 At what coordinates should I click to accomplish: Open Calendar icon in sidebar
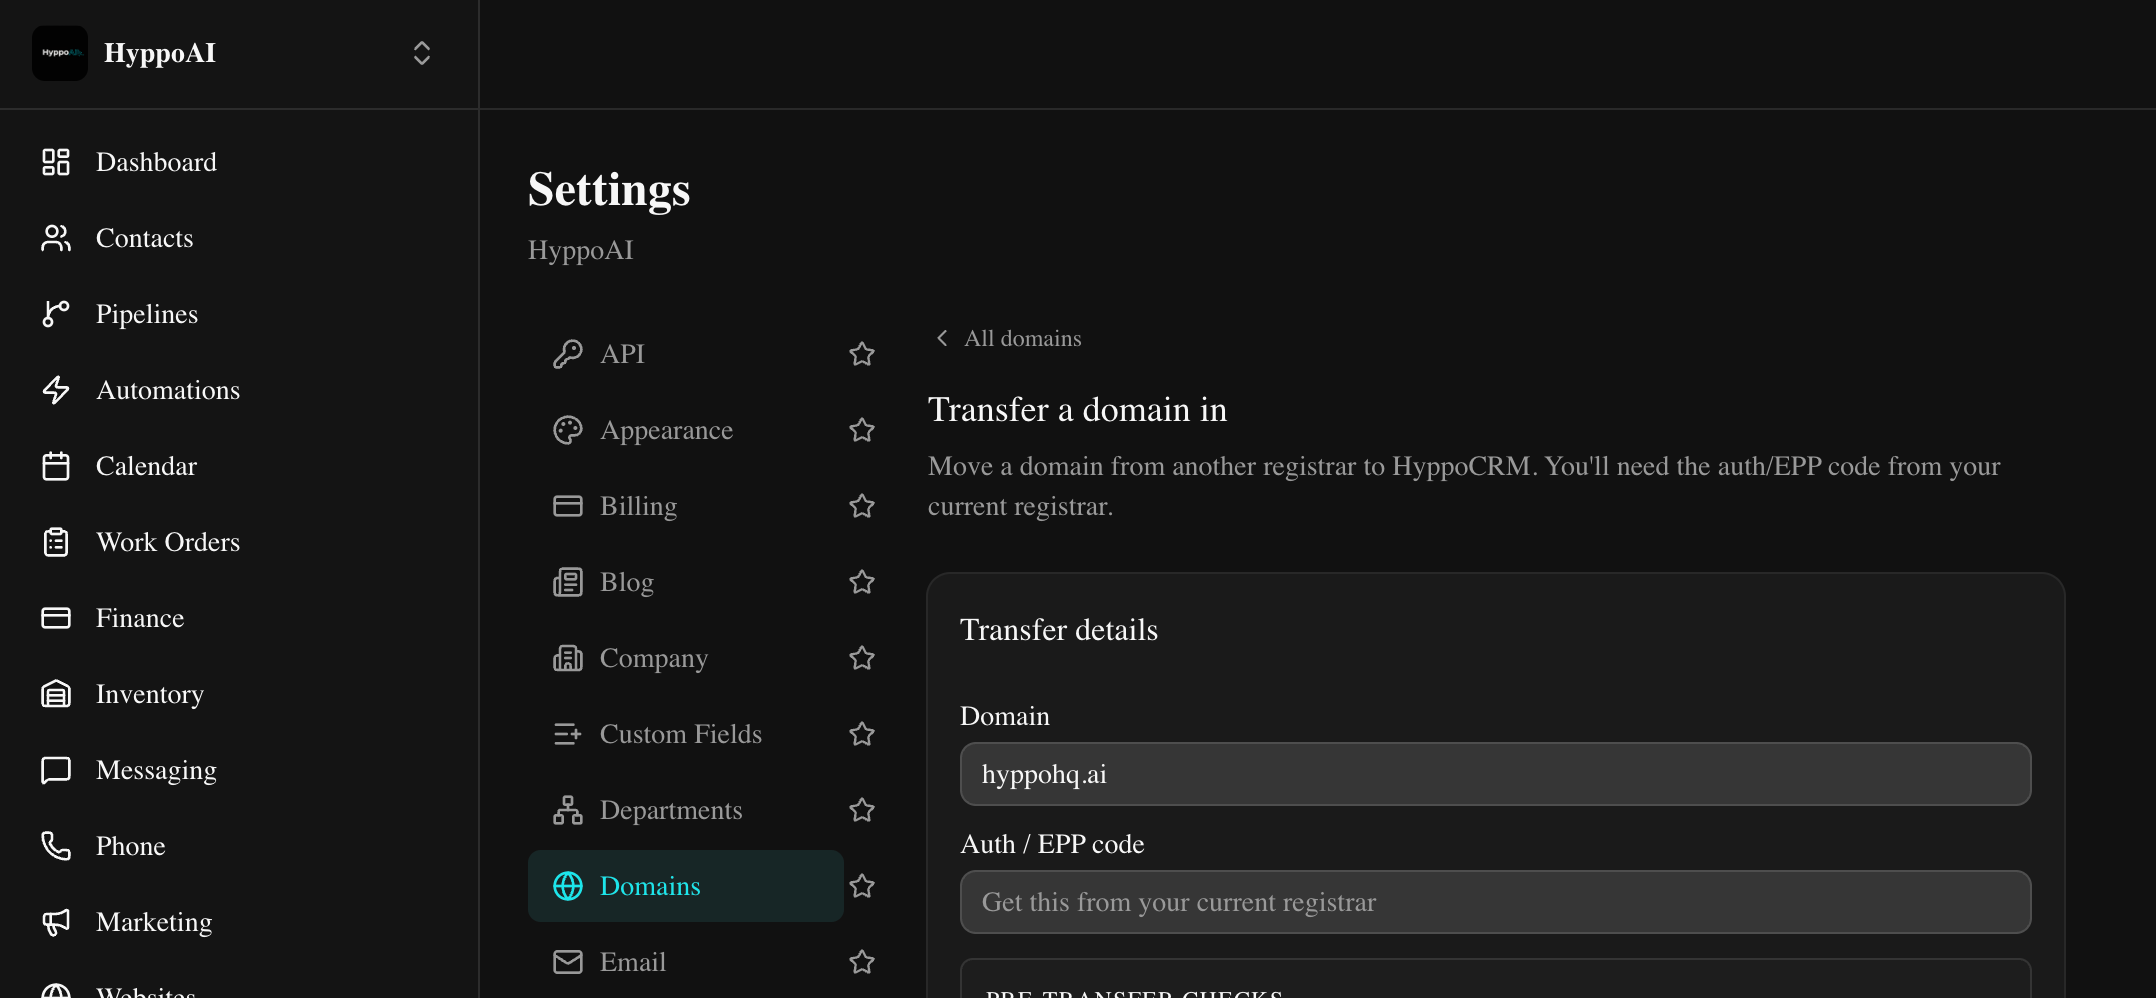56,466
